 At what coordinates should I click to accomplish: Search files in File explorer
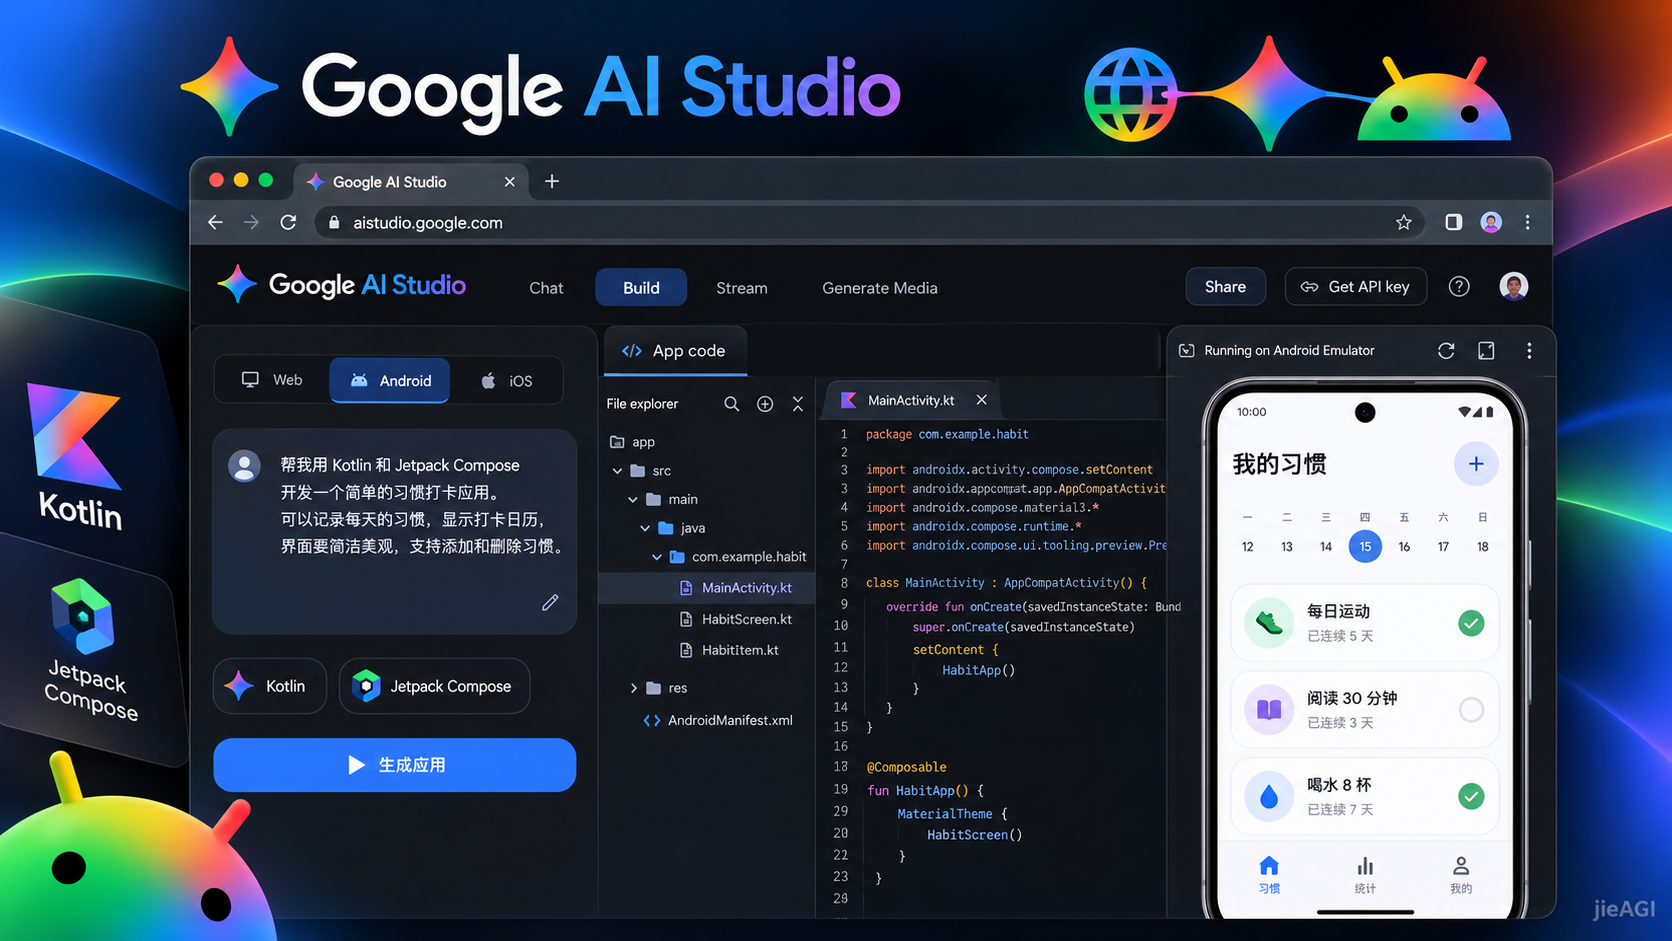point(731,404)
